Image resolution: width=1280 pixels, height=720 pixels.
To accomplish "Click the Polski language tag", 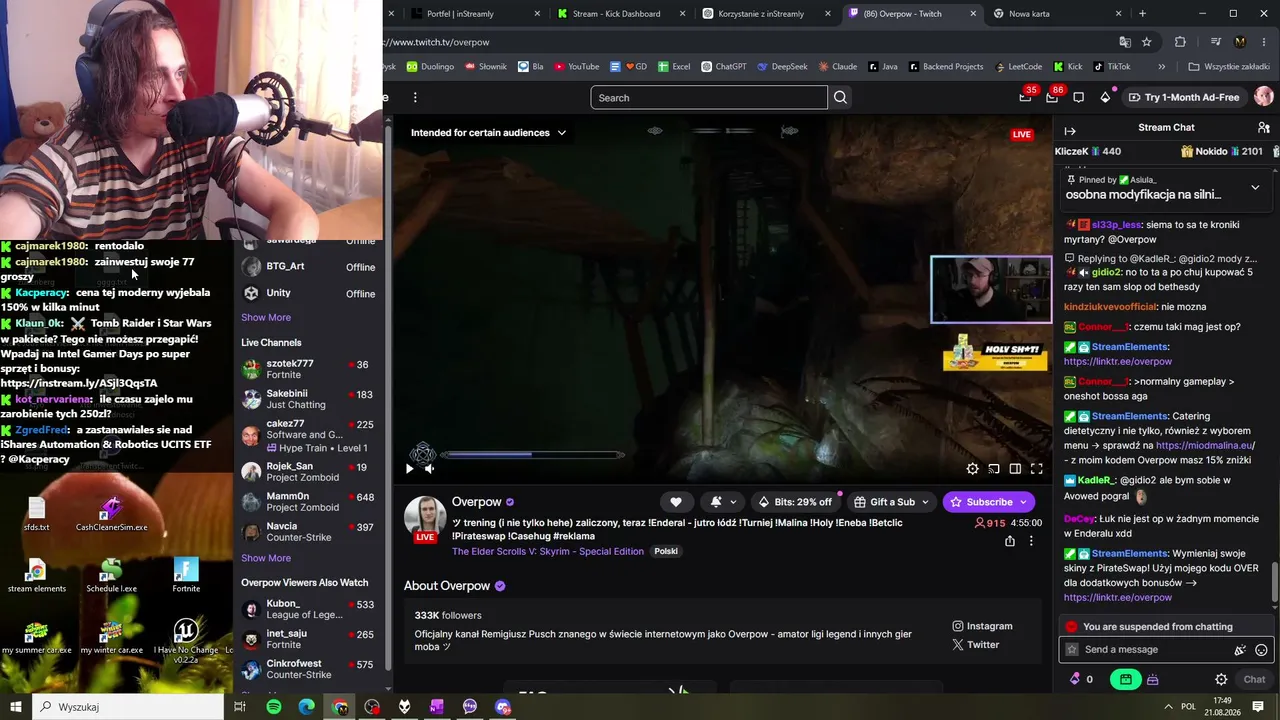I will tap(666, 551).
